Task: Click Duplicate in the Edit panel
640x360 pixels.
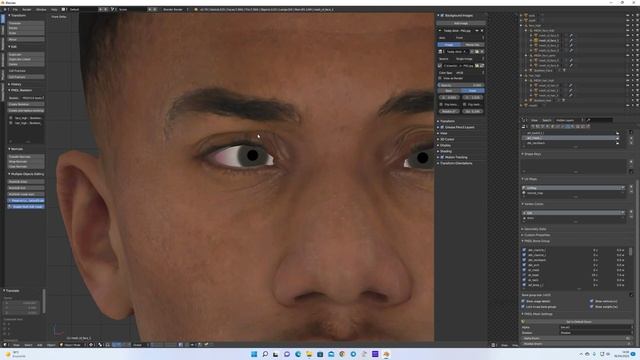Action: click(26, 54)
